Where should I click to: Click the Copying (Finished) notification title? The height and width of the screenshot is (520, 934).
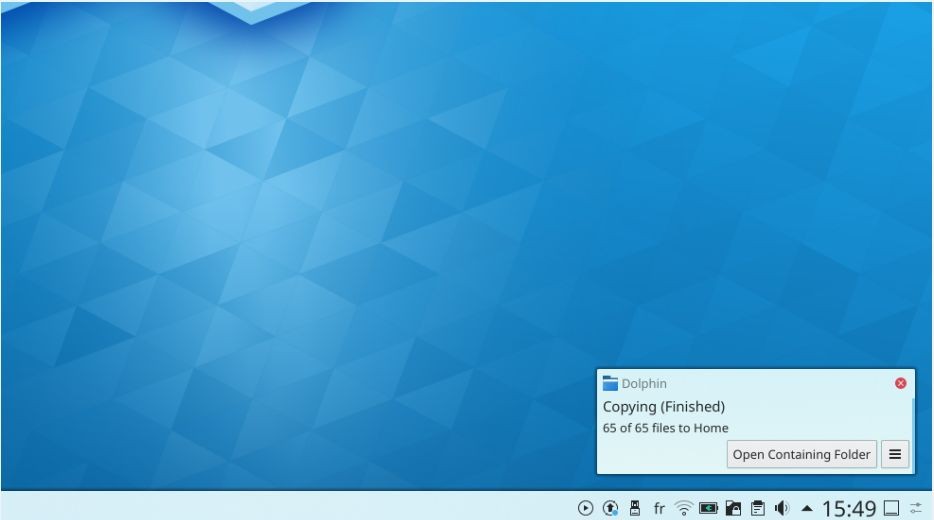[x=664, y=407]
